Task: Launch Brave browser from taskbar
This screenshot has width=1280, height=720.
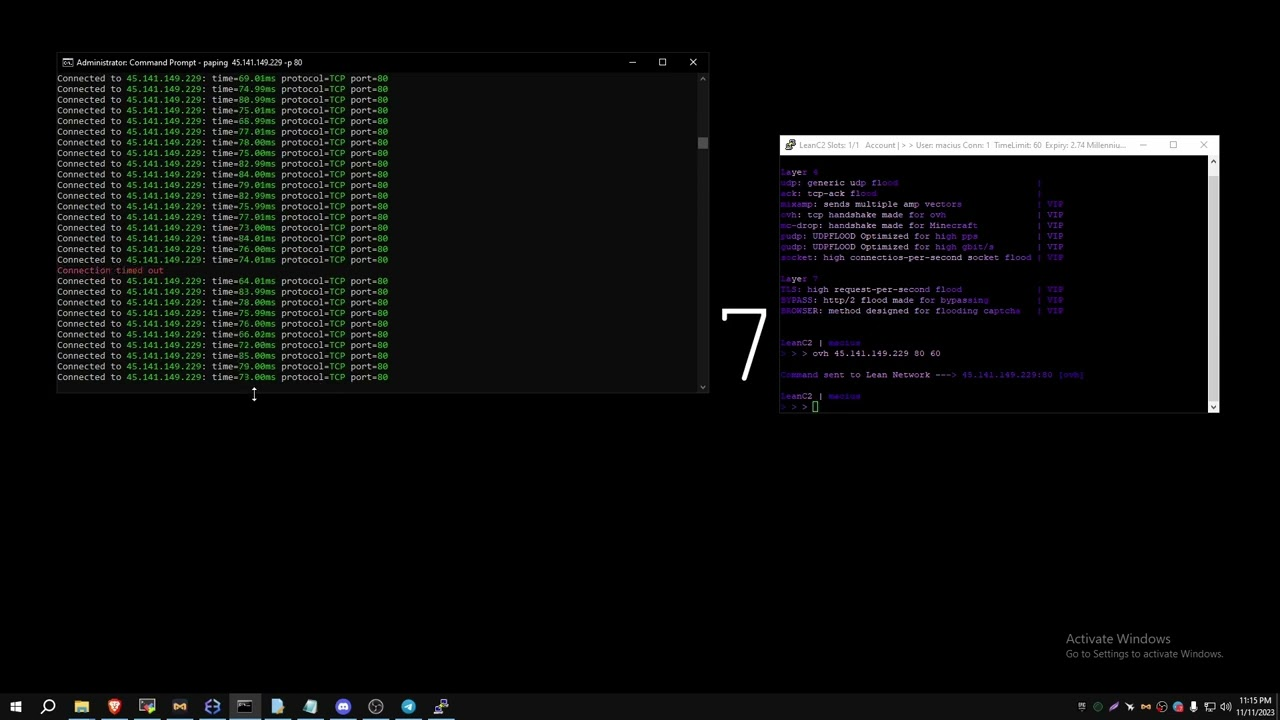Action: (114, 707)
